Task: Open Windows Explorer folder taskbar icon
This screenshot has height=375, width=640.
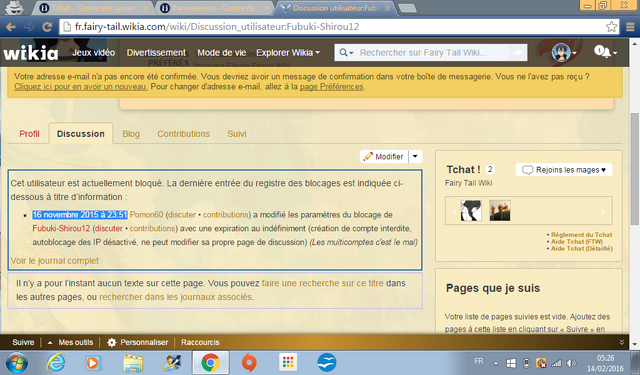Action: [133, 363]
